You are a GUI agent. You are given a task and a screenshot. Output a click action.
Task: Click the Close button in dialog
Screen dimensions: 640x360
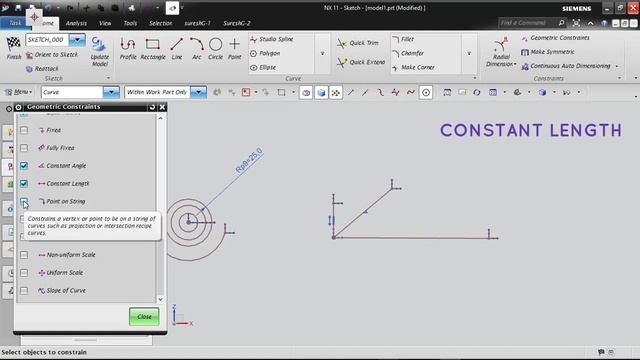(144, 317)
